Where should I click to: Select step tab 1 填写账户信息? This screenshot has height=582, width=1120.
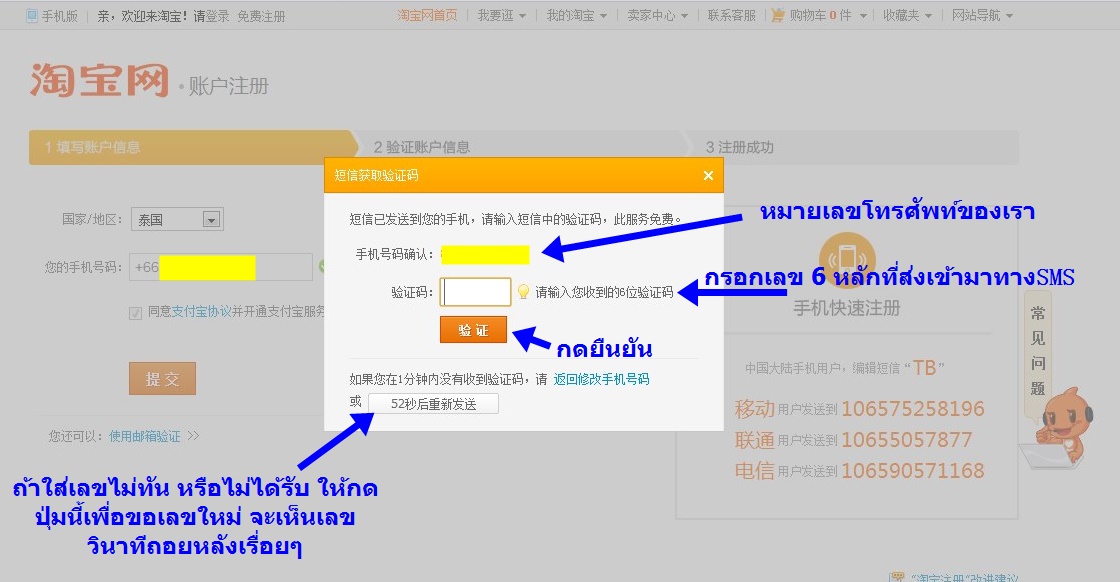pos(193,147)
